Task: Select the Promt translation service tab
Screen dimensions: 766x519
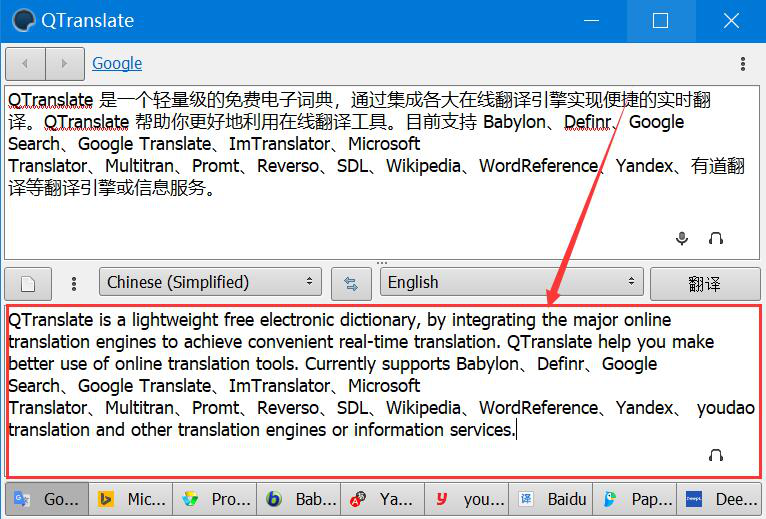Action: tap(215, 499)
